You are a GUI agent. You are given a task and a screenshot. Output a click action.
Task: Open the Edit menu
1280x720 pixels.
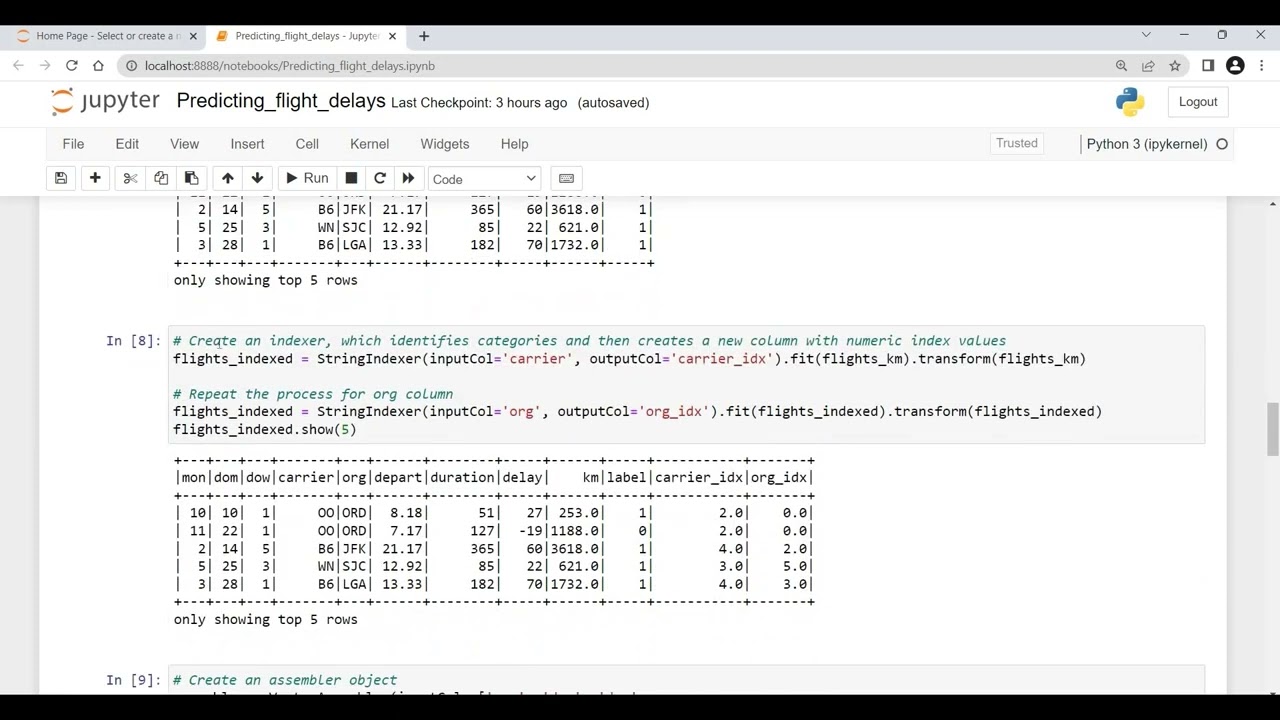(127, 144)
